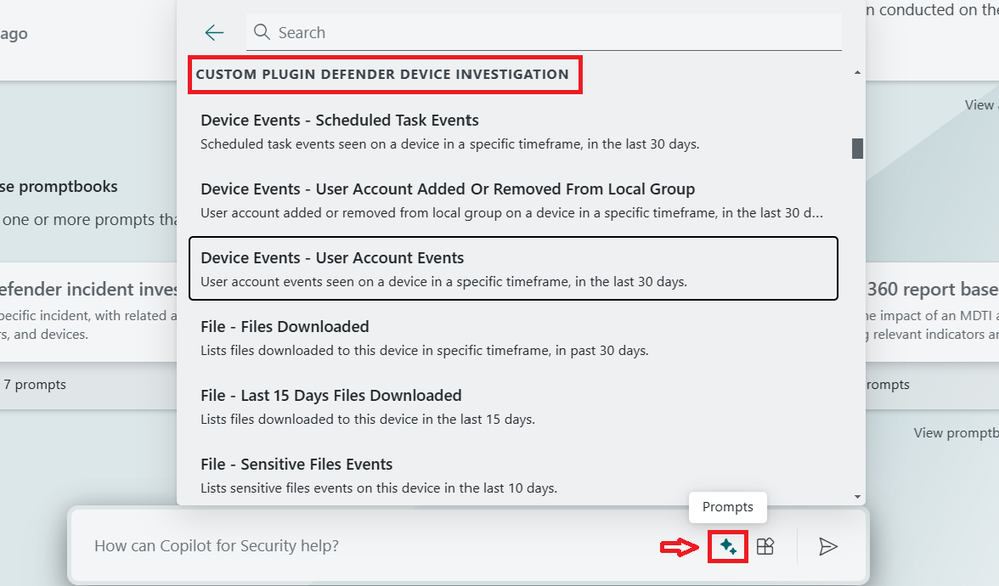Select File - Last 15 Days Files Downloaded
The image size is (999, 586).
[513, 406]
